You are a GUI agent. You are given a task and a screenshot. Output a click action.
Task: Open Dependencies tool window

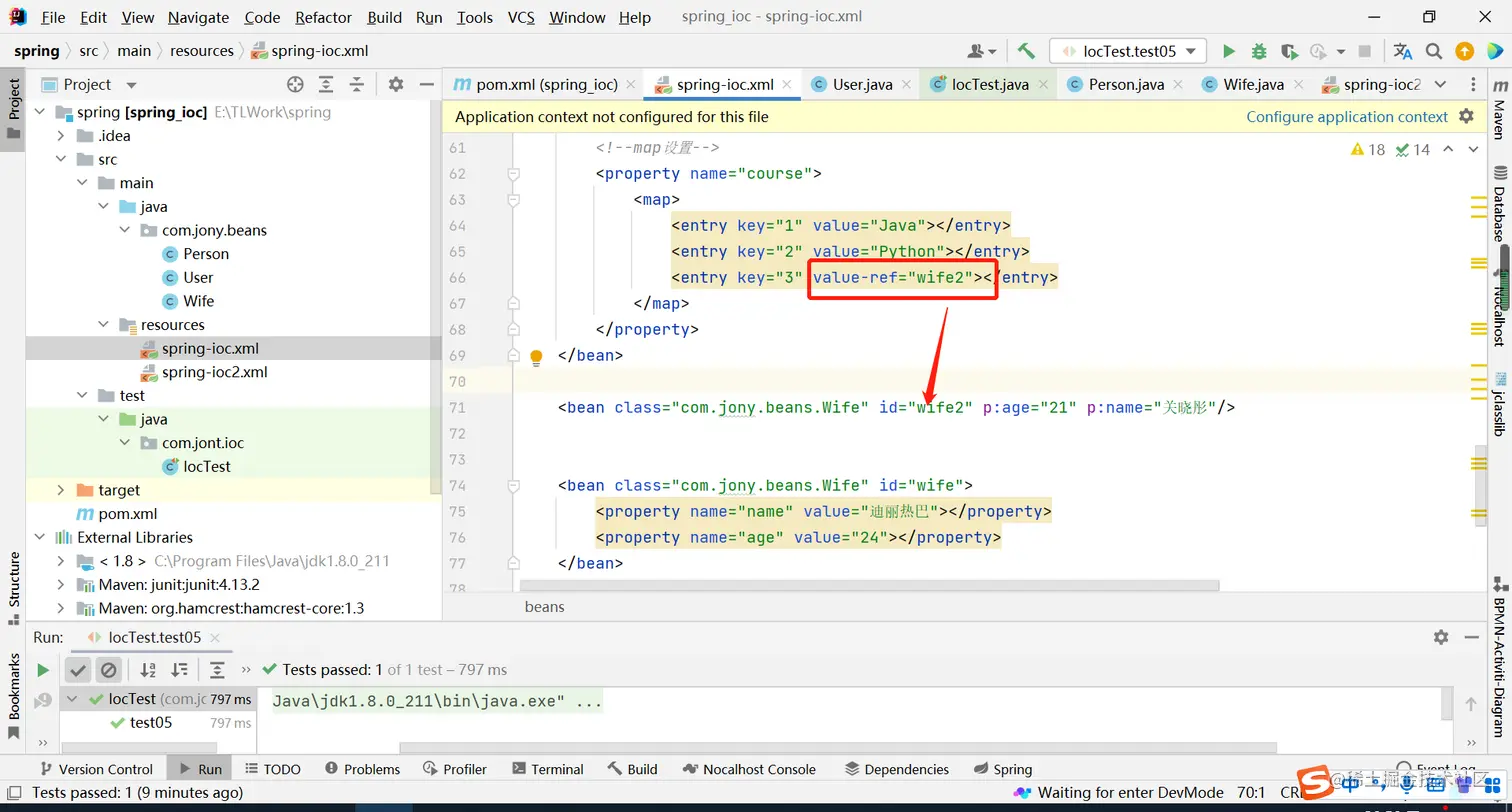pos(897,769)
